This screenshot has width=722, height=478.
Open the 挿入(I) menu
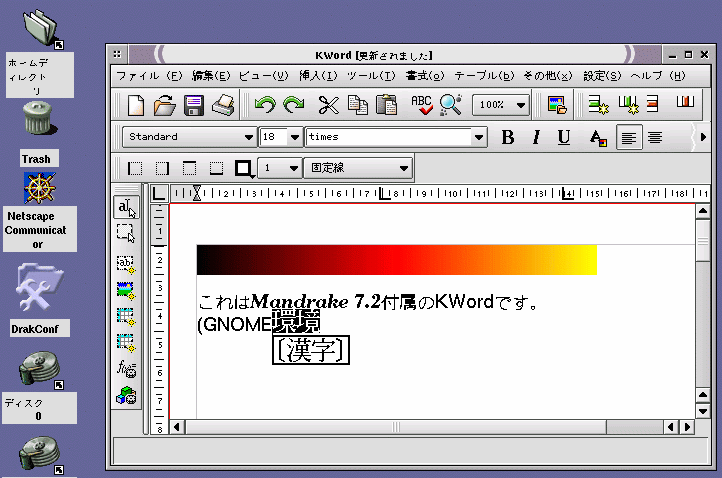click(318, 76)
